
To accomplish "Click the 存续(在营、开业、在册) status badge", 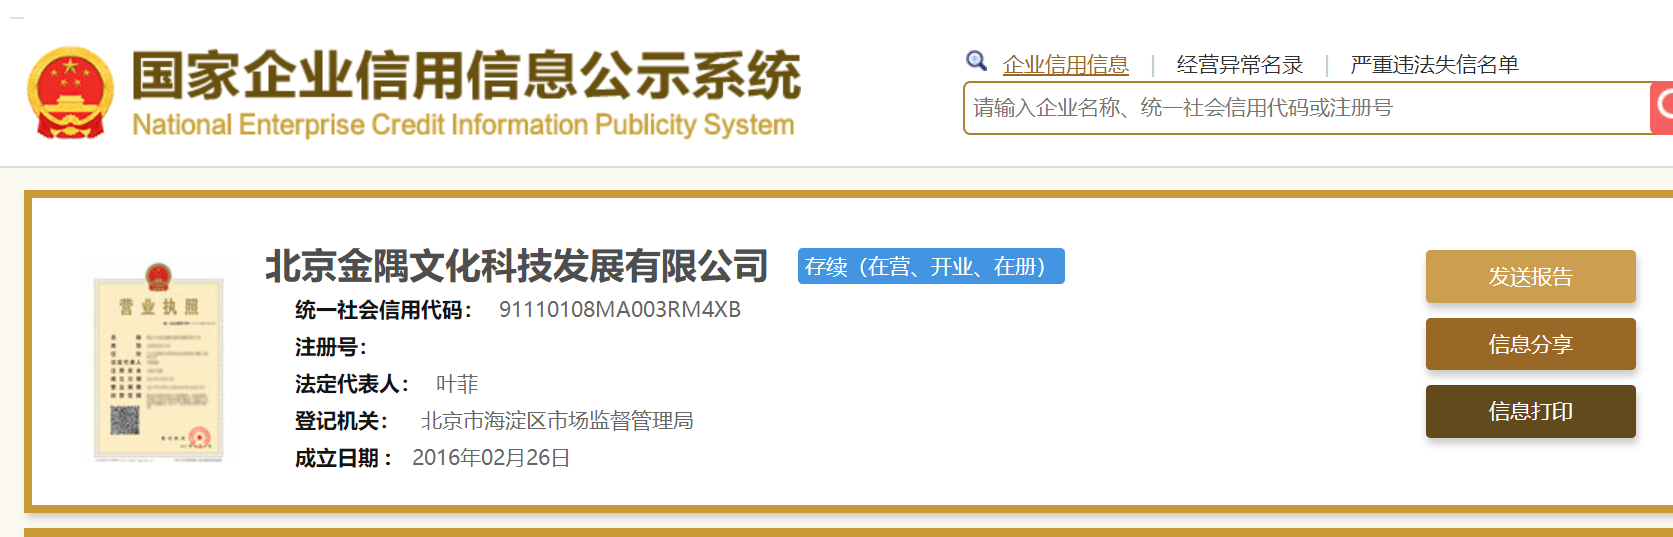I will (x=931, y=266).
